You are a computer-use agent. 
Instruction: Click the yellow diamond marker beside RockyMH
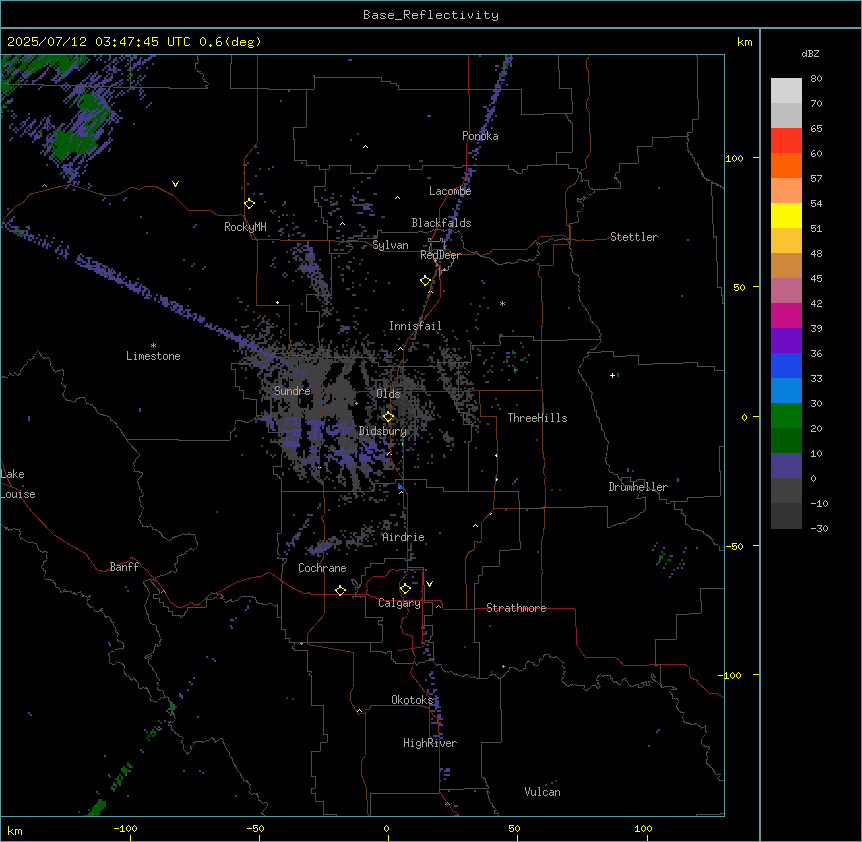tap(249, 204)
